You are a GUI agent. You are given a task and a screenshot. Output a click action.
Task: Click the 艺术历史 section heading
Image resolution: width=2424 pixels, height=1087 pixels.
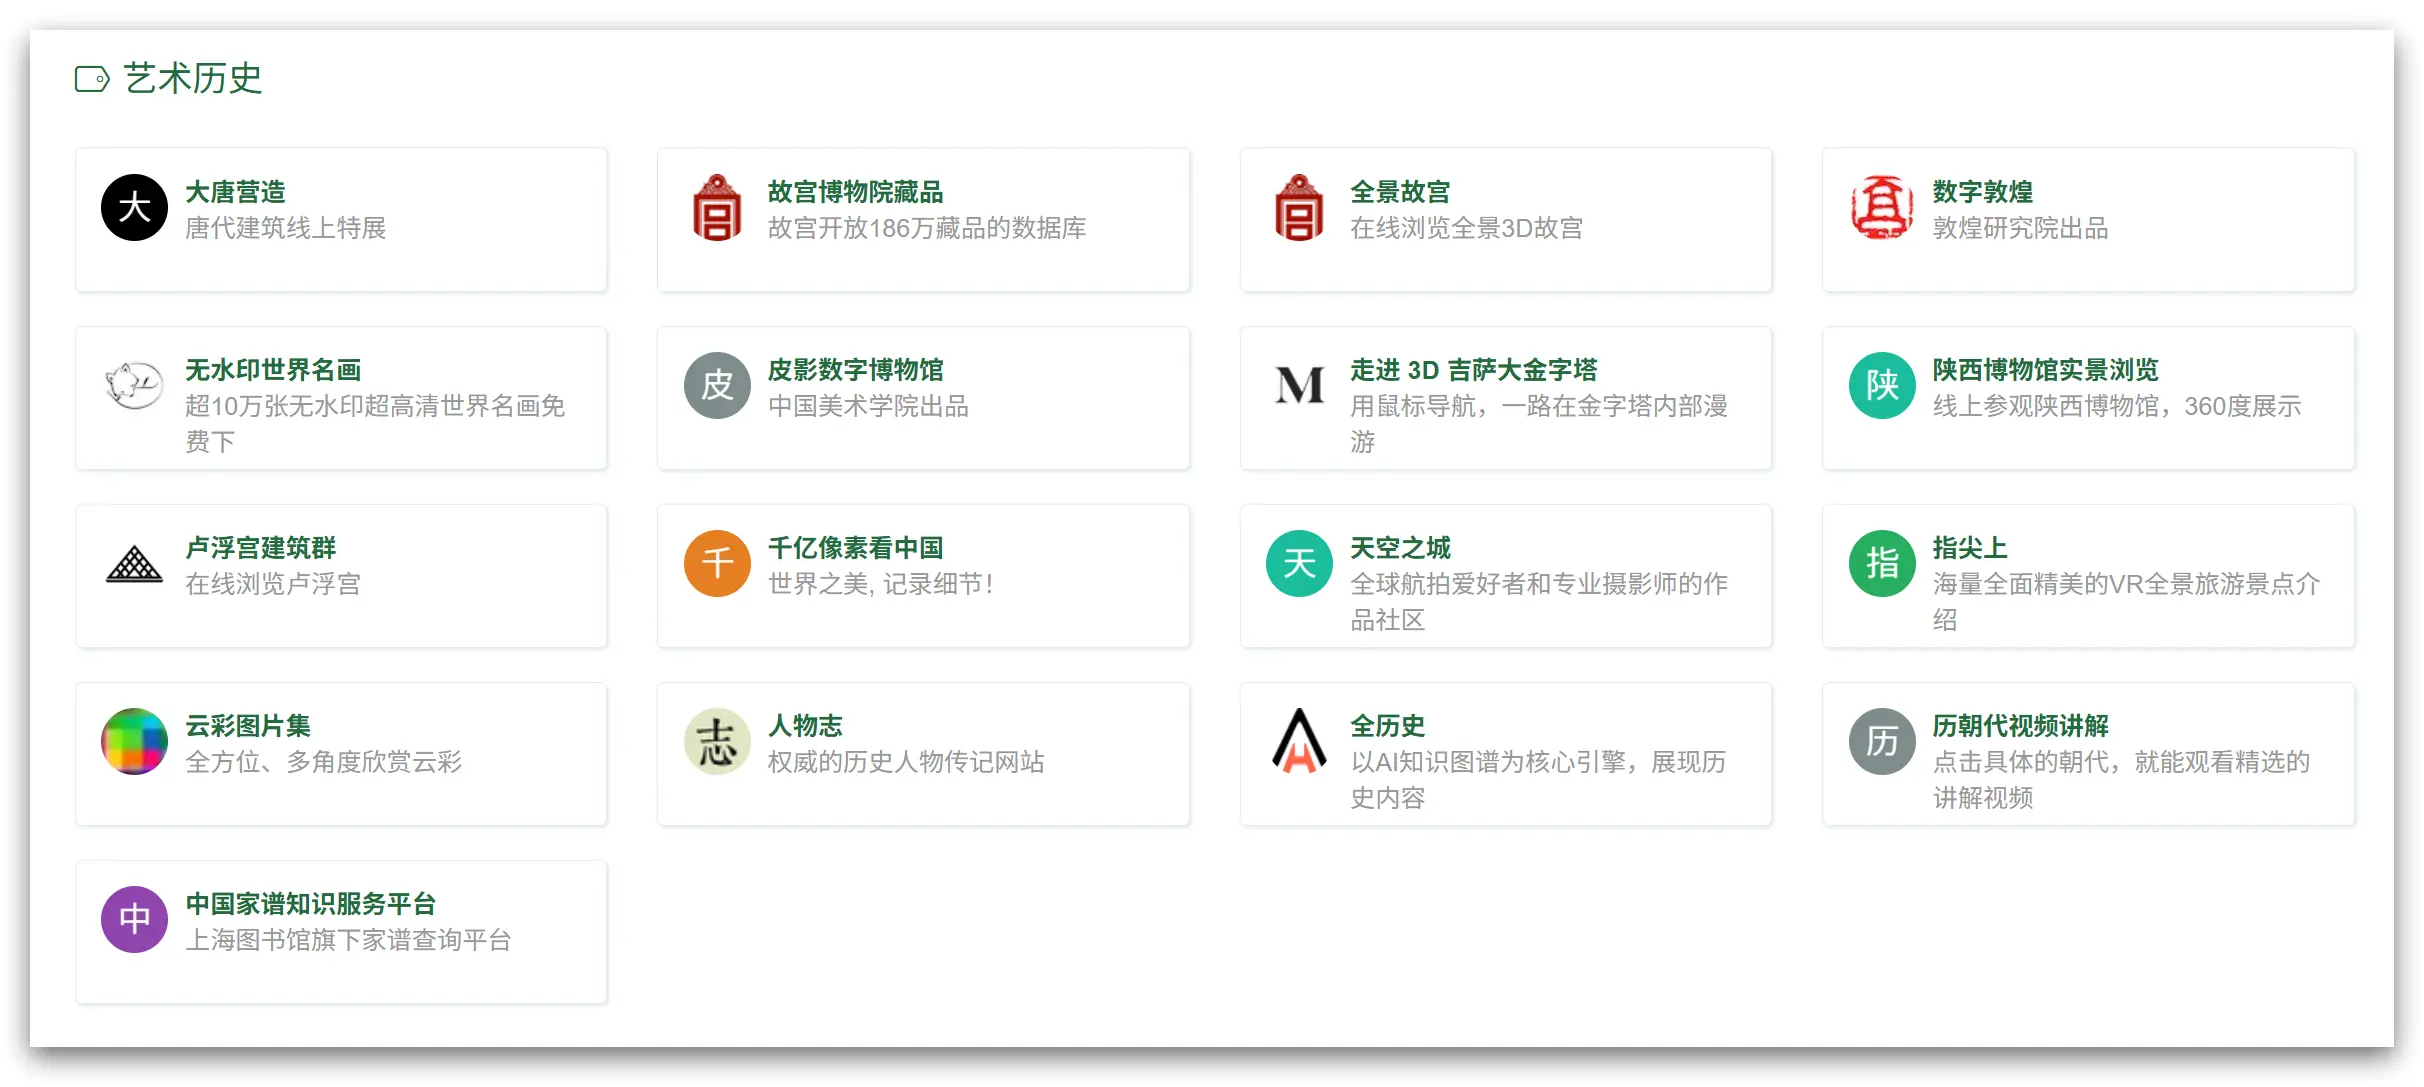pos(193,79)
